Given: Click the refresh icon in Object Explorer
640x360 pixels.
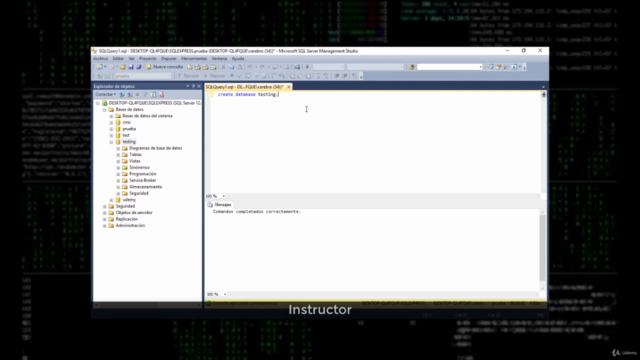Looking at the screenshot, I should point(153,94).
